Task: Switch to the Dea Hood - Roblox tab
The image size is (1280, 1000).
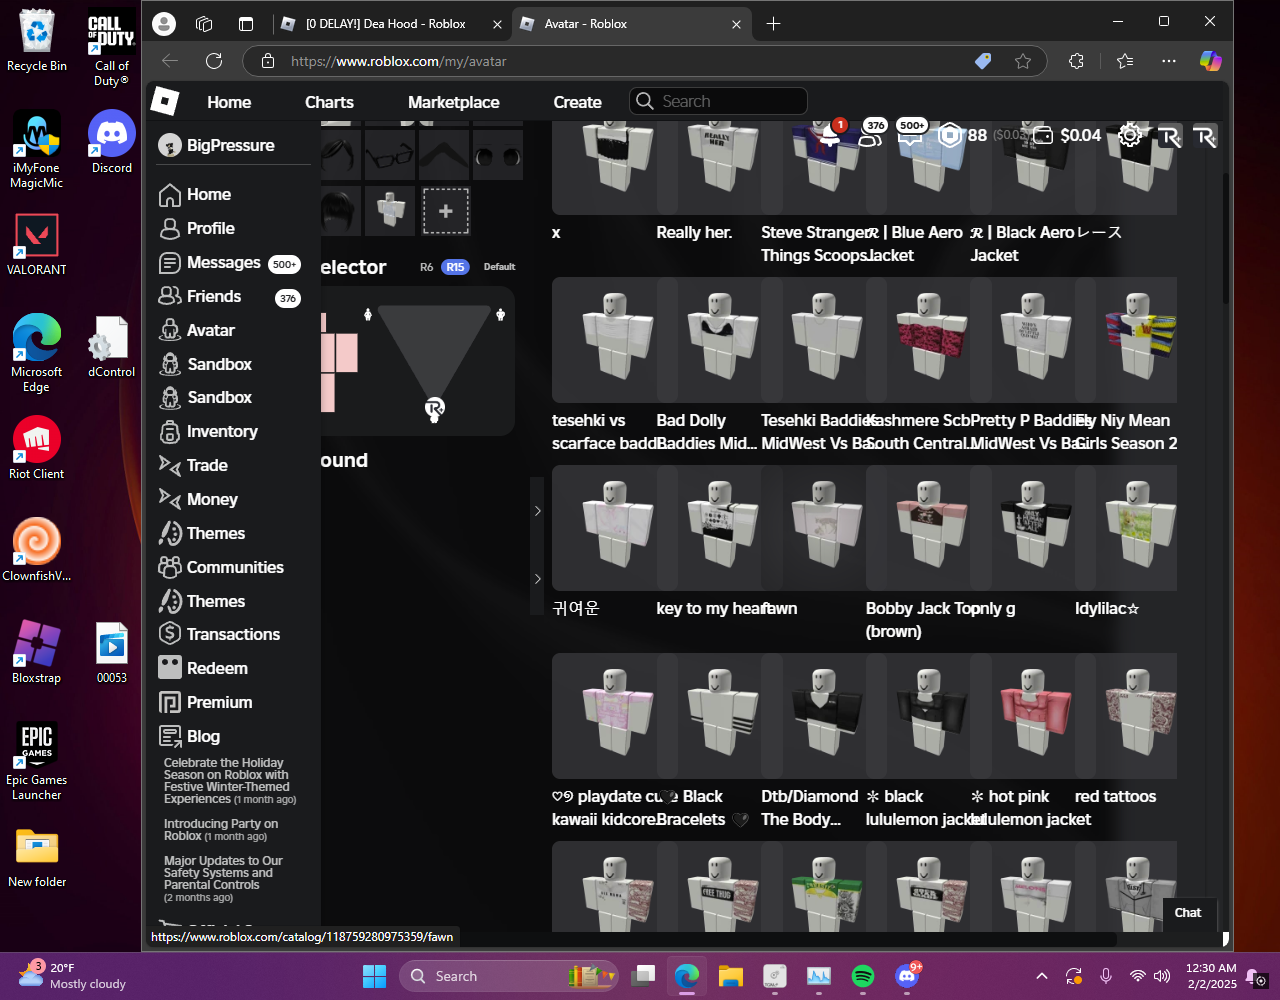Action: (385, 24)
